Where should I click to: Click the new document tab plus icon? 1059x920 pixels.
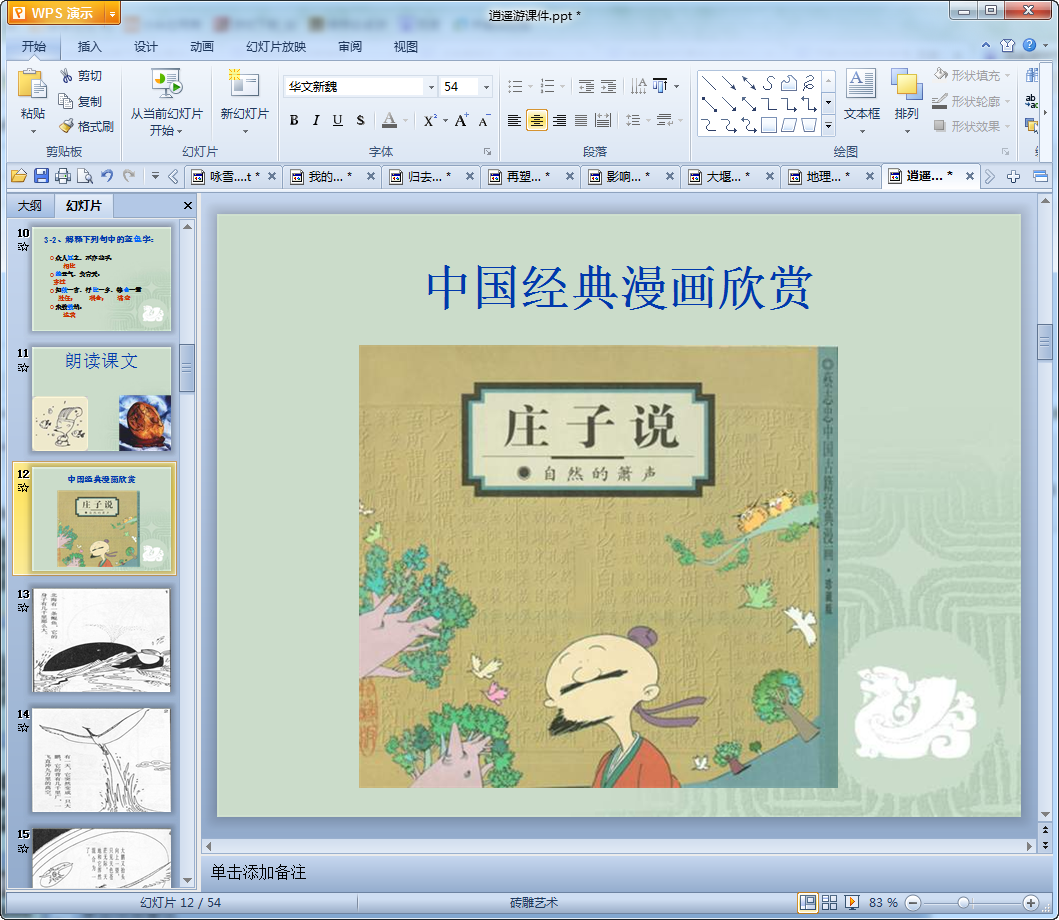coord(1013,176)
